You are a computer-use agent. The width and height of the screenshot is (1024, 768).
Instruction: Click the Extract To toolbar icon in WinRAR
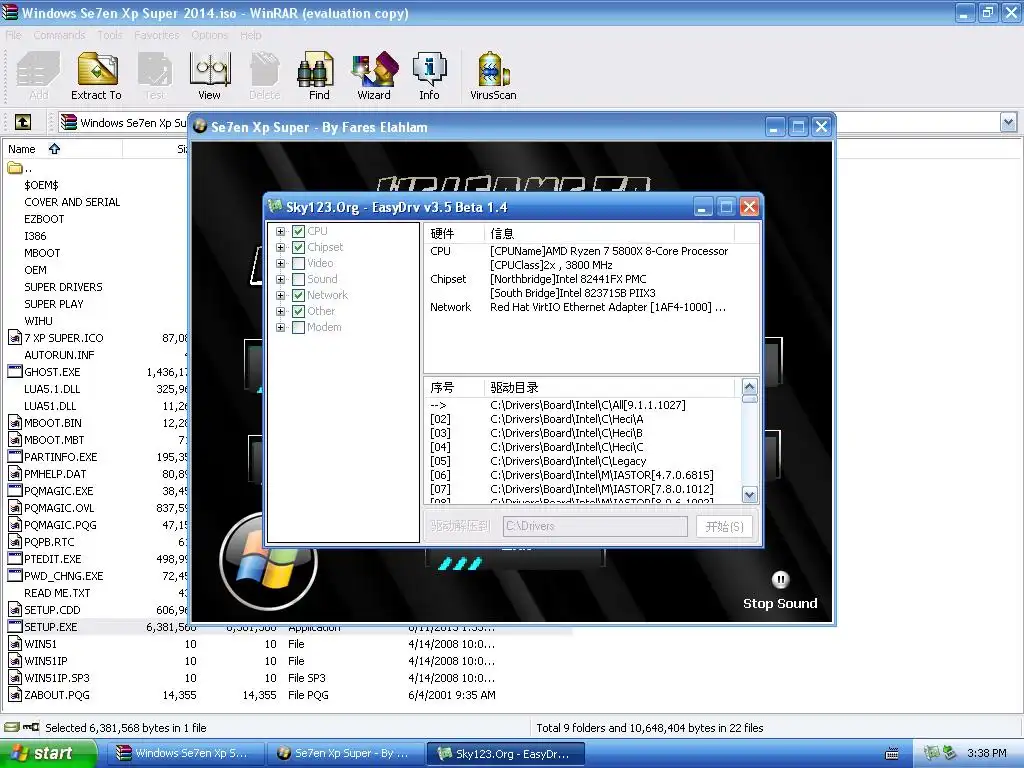click(97, 76)
